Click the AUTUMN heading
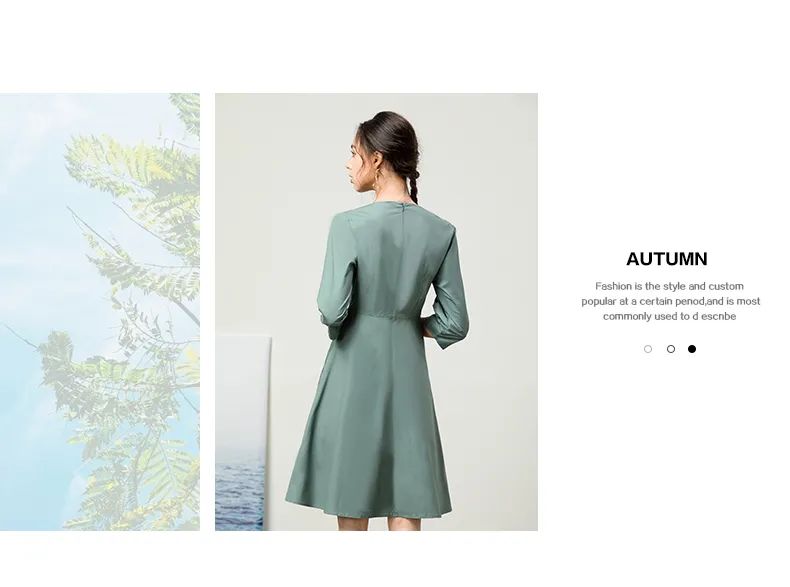Viewport: 790px width, 587px height. pyautogui.click(x=667, y=259)
